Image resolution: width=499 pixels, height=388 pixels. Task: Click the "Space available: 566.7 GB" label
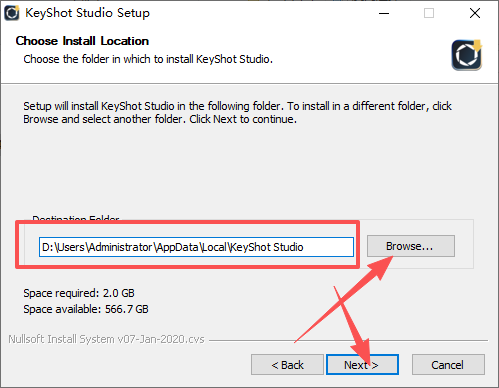(x=86, y=309)
